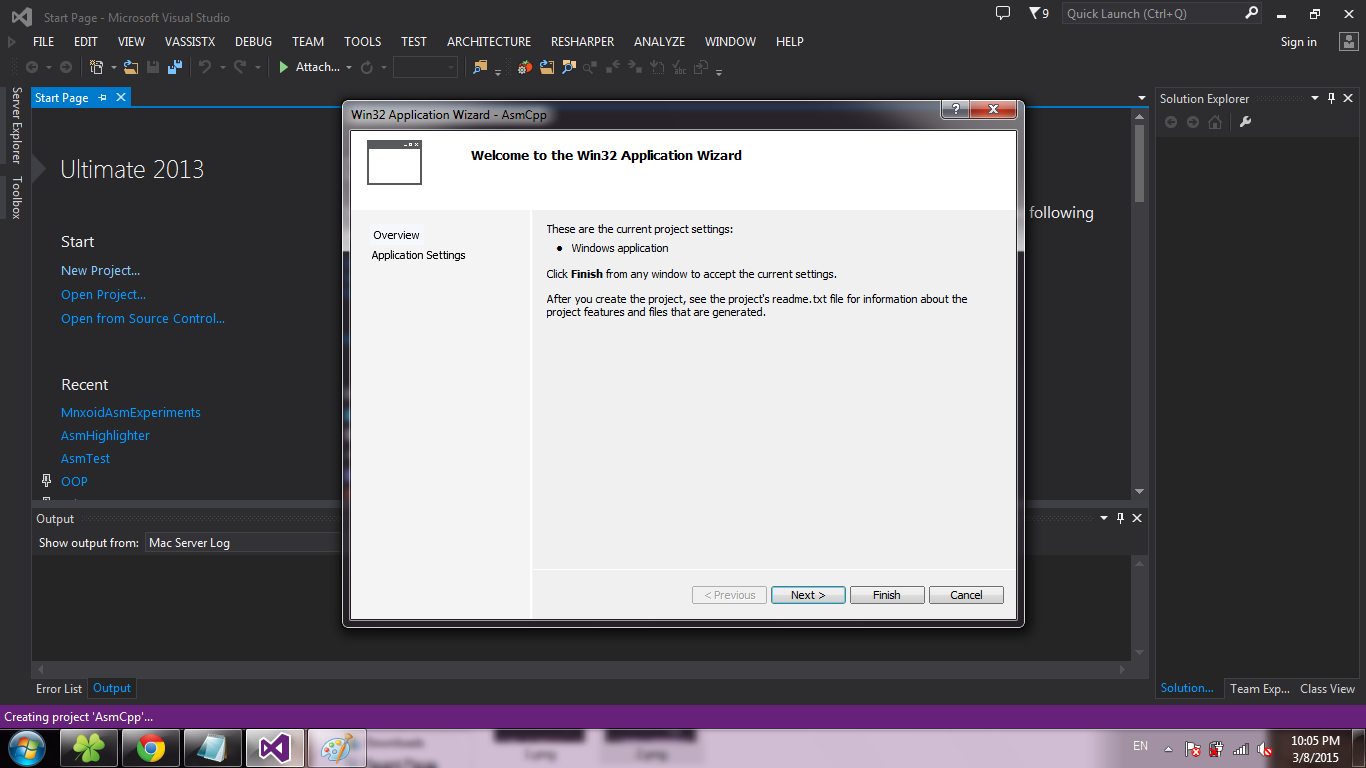The width and height of the screenshot is (1366, 768).
Task: Show hidden system tray icons
Action: tap(1168, 748)
